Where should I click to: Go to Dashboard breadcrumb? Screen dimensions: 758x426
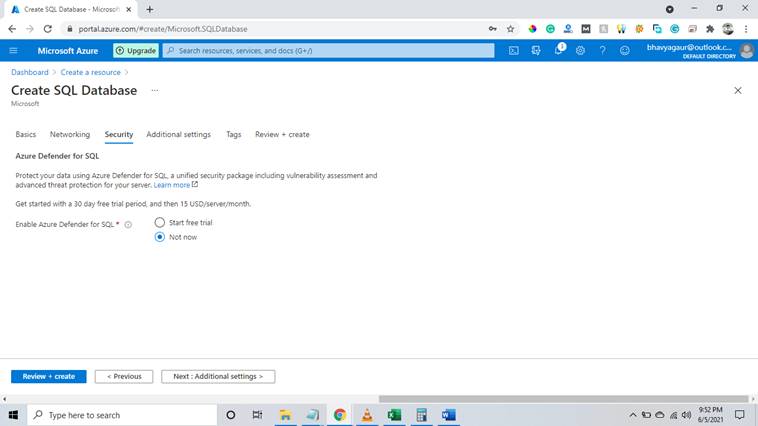click(30, 72)
